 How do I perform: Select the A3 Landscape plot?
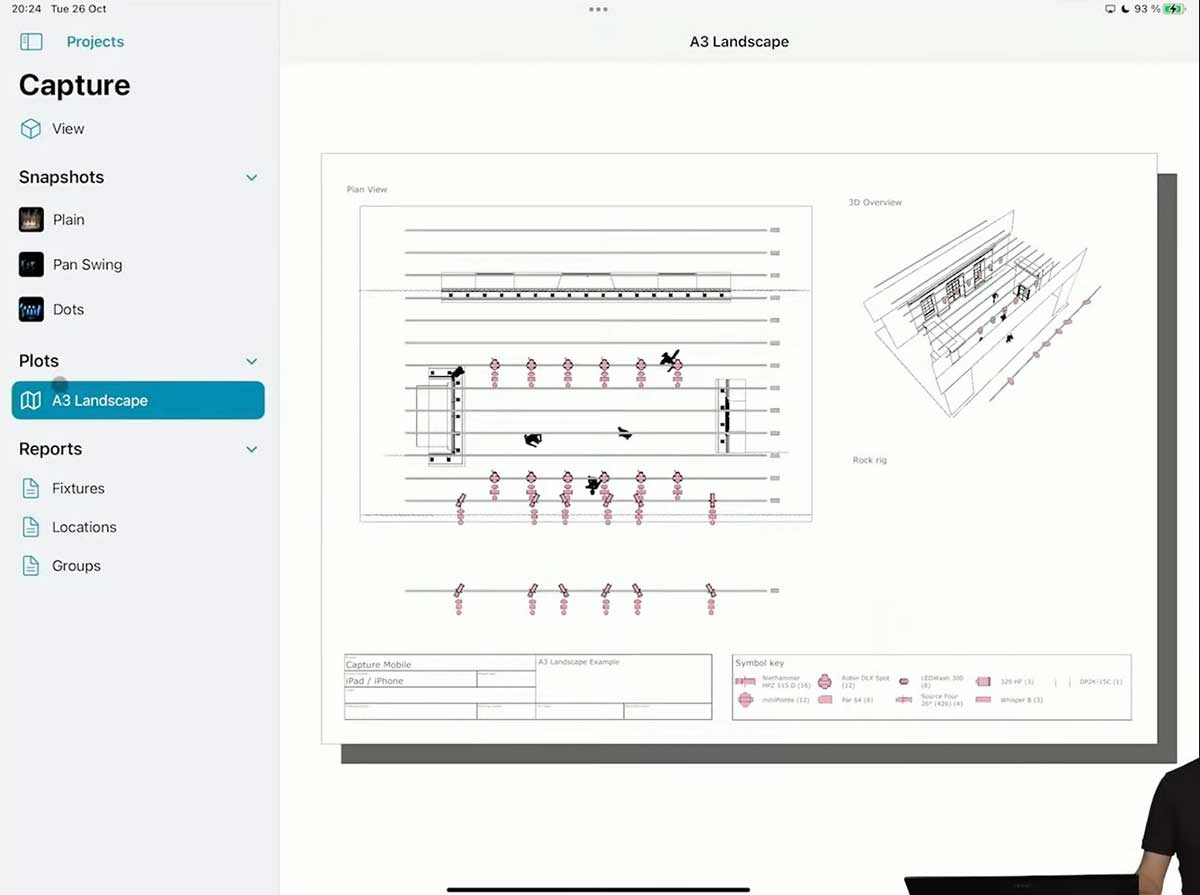100,401
